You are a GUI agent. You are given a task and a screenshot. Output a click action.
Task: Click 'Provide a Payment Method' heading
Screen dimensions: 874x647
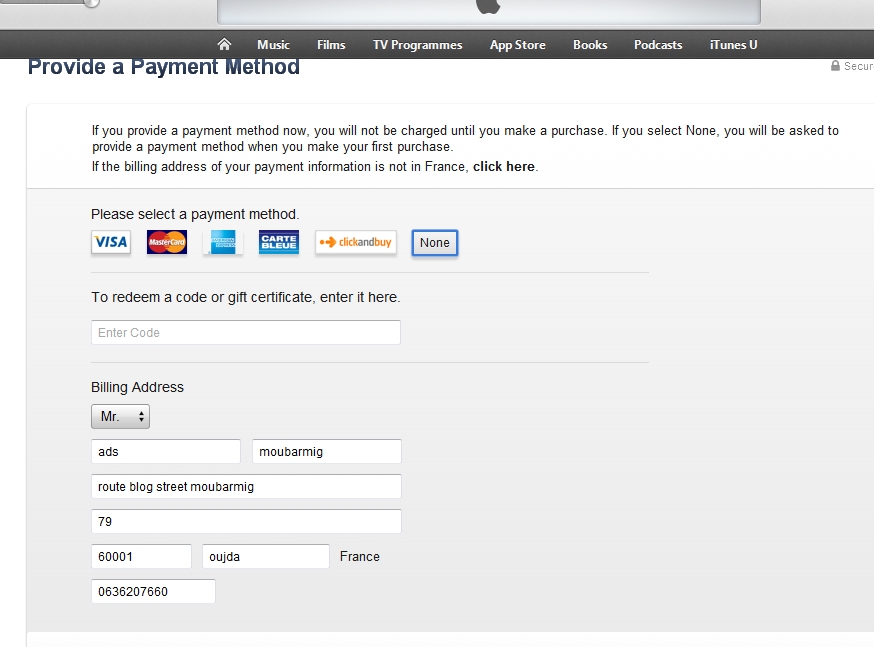coord(164,67)
